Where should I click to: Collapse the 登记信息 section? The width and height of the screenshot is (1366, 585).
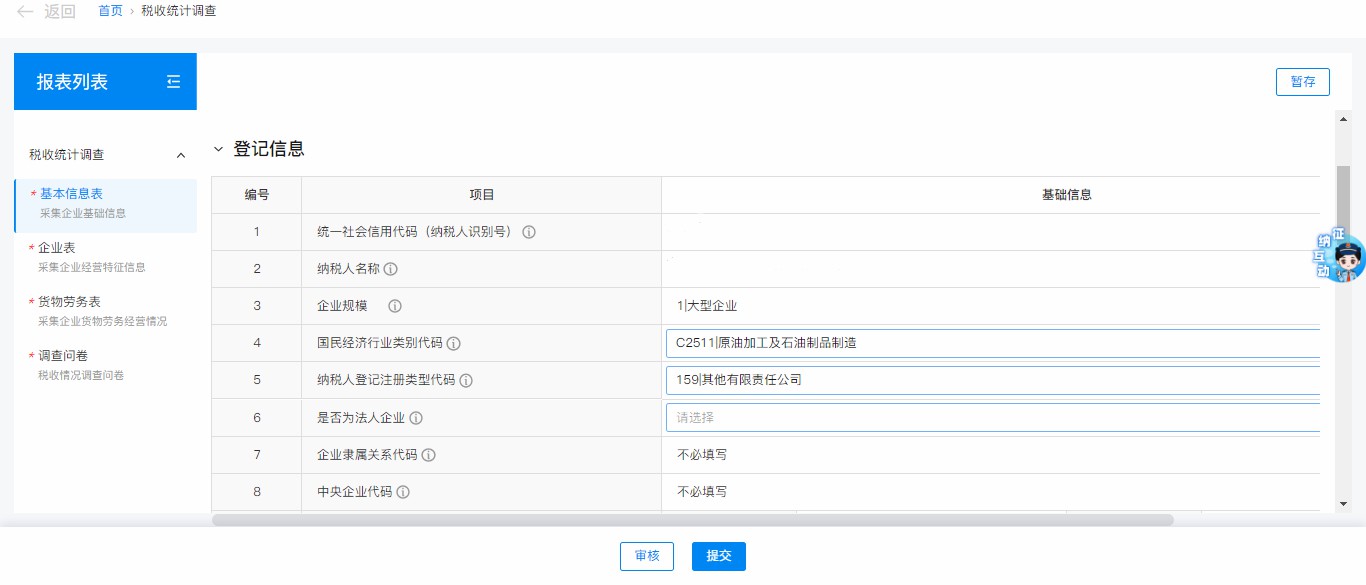(x=219, y=149)
